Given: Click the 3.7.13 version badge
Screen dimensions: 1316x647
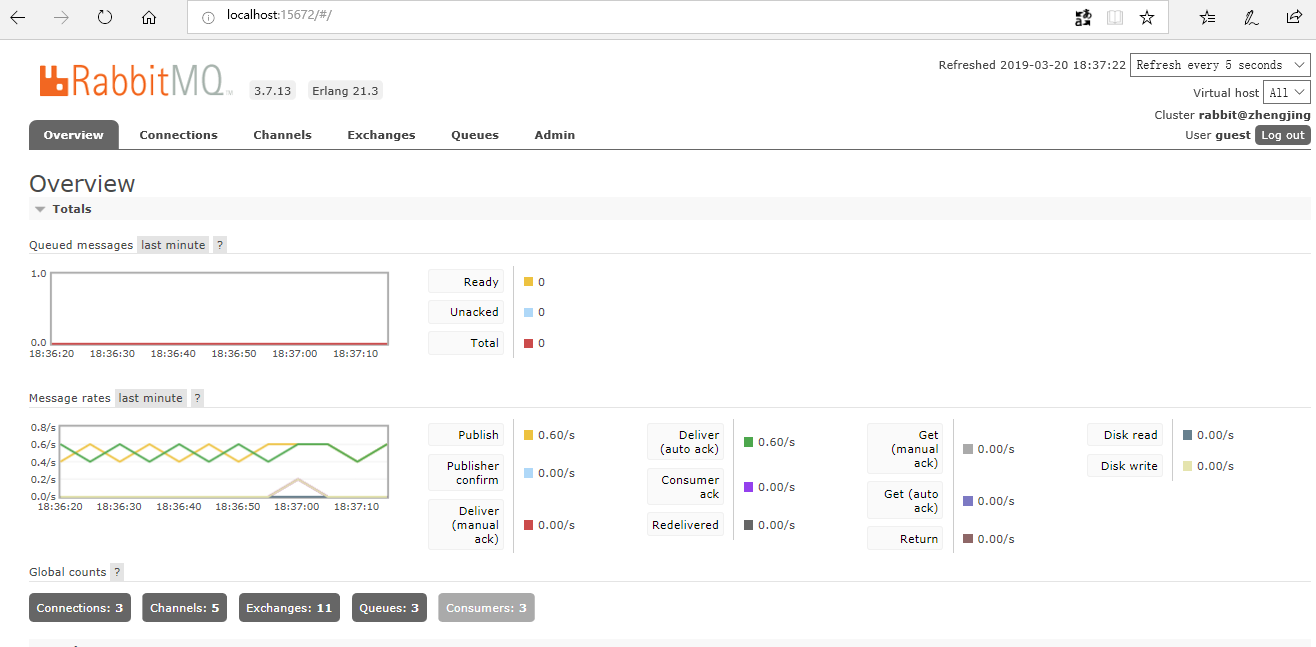Looking at the screenshot, I should (x=272, y=90).
